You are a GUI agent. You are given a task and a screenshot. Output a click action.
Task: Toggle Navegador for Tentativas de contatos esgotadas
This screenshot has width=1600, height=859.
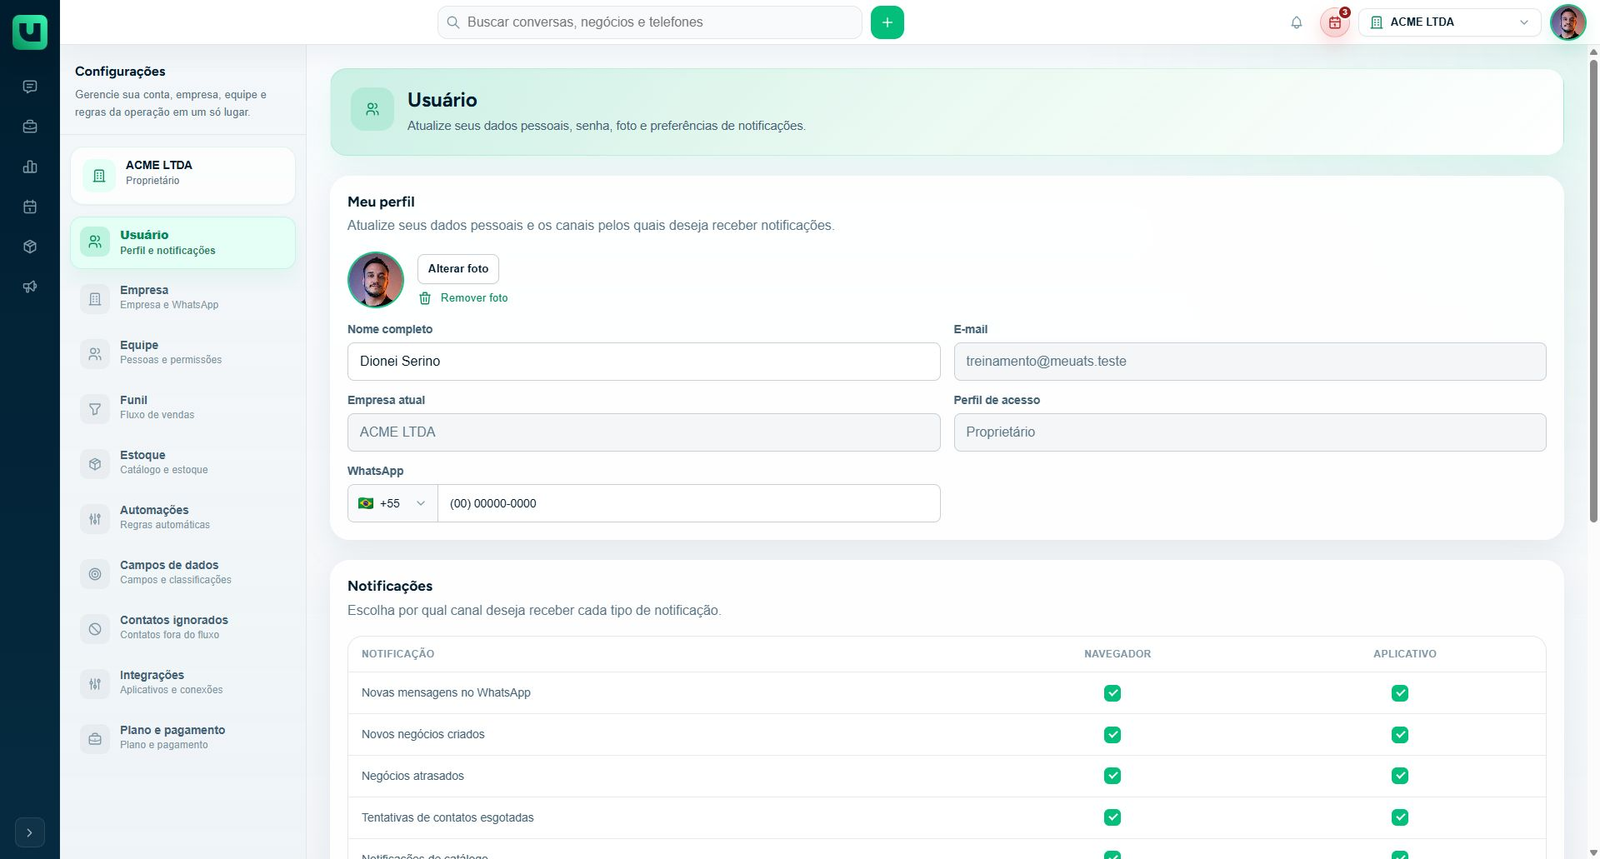pos(1112,818)
